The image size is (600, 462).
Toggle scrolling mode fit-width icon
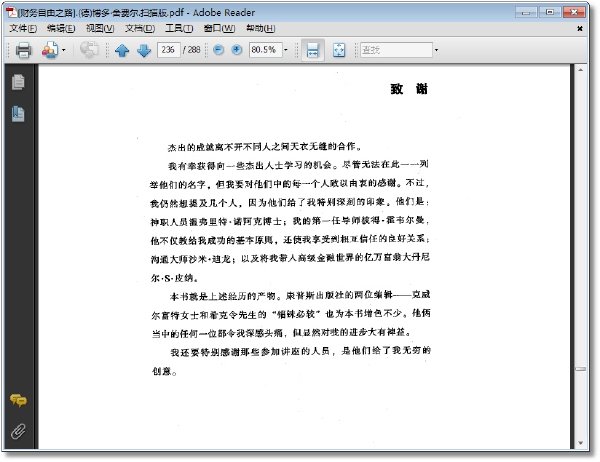click(x=313, y=50)
